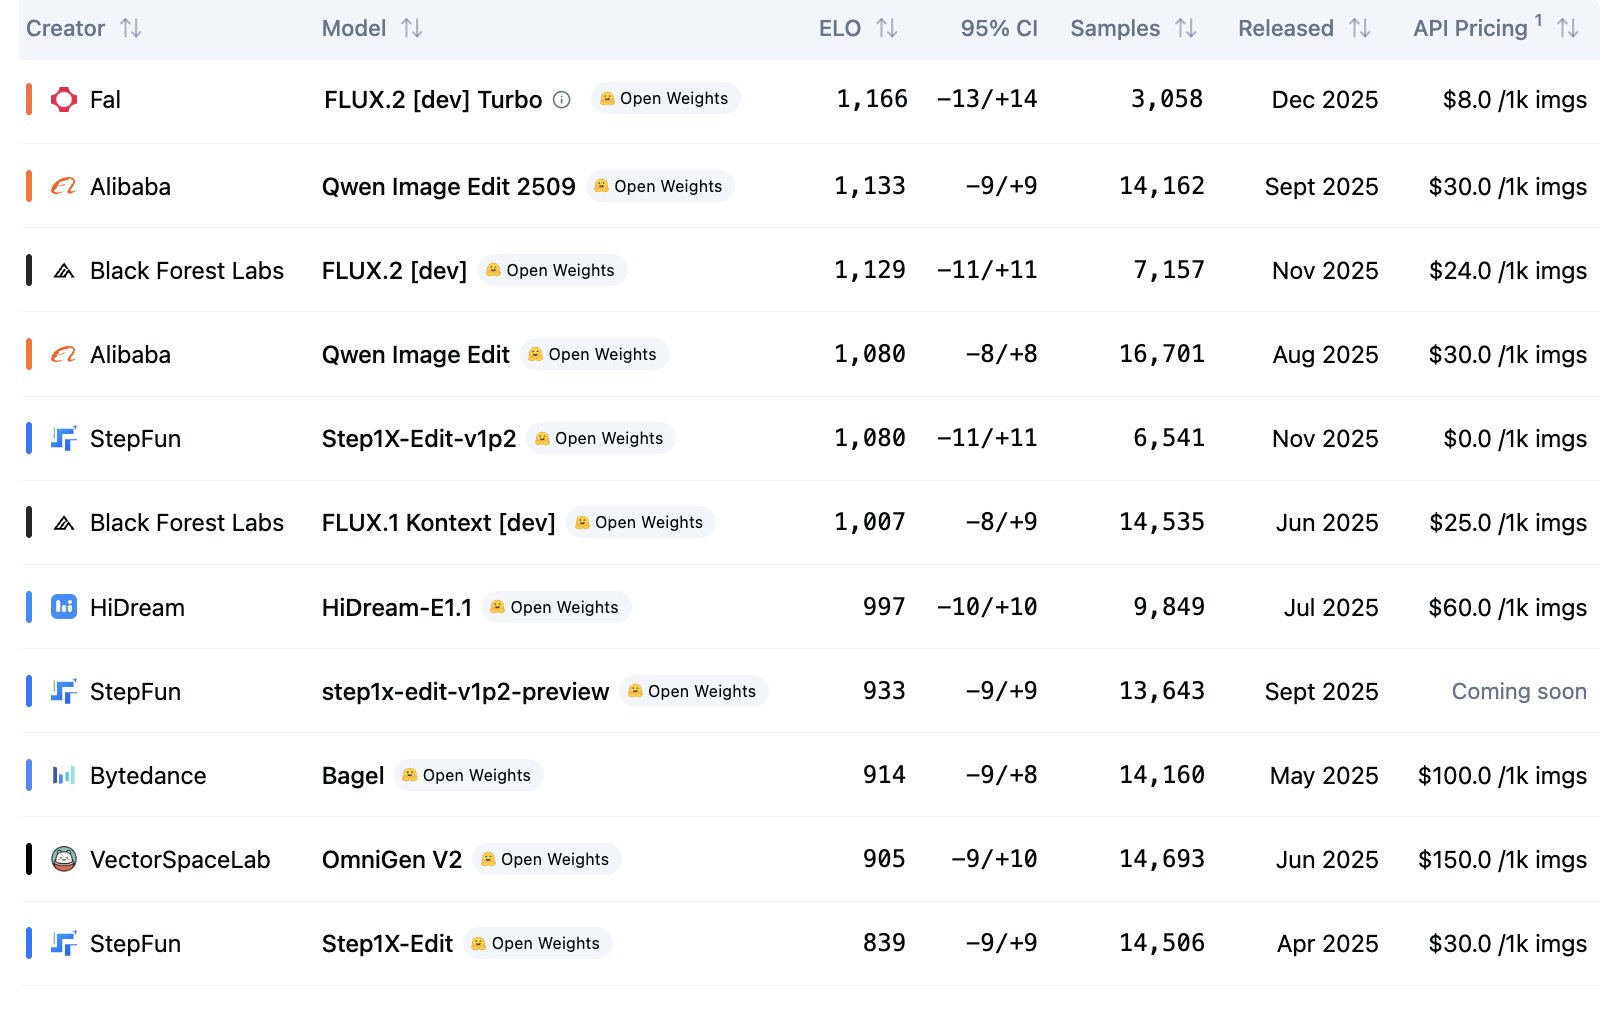Click the VectorSpaceLab avatar icon

(64, 859)
